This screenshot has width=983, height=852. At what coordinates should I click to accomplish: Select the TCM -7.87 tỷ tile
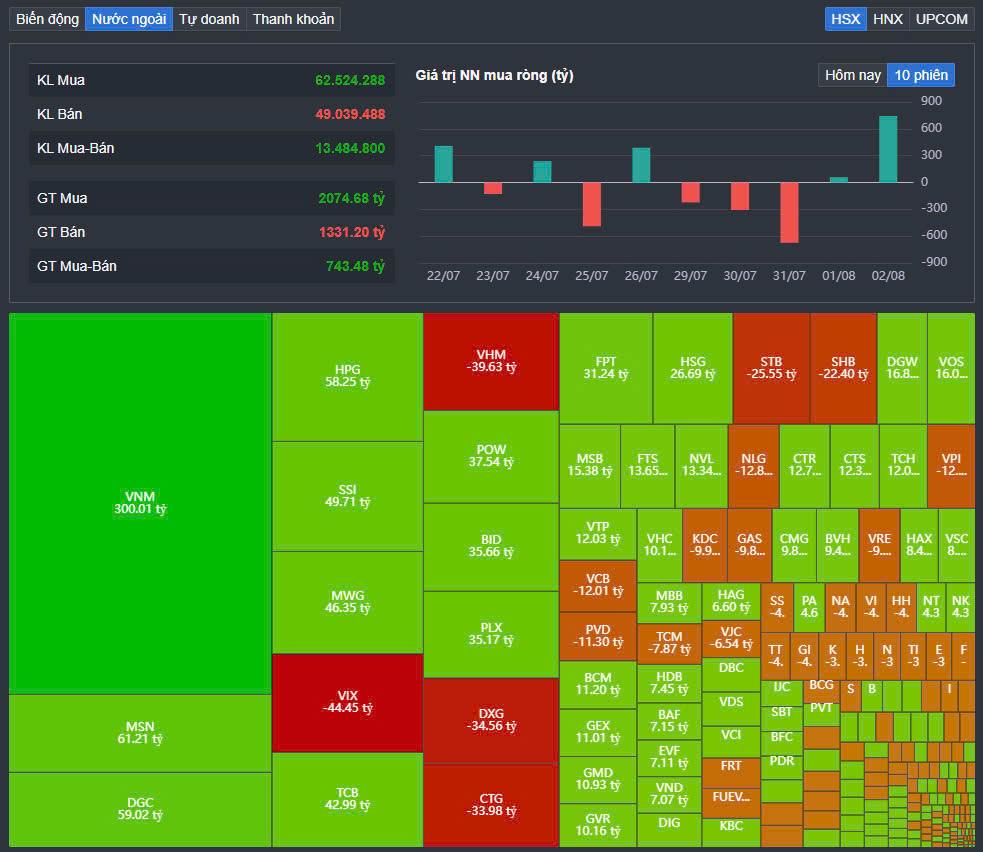click(x=669, y=644)
